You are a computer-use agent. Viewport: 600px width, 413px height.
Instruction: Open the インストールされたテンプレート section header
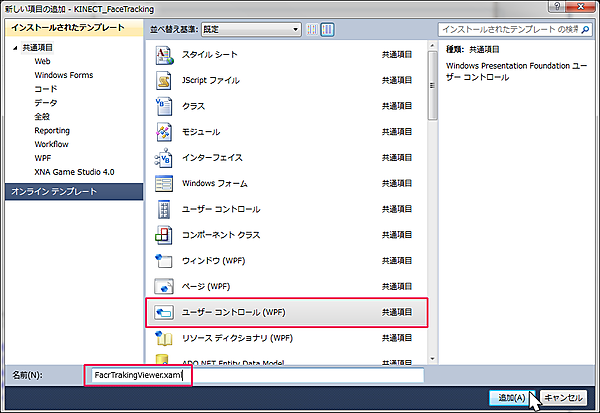pyautogui.click(x=74, y=28)
